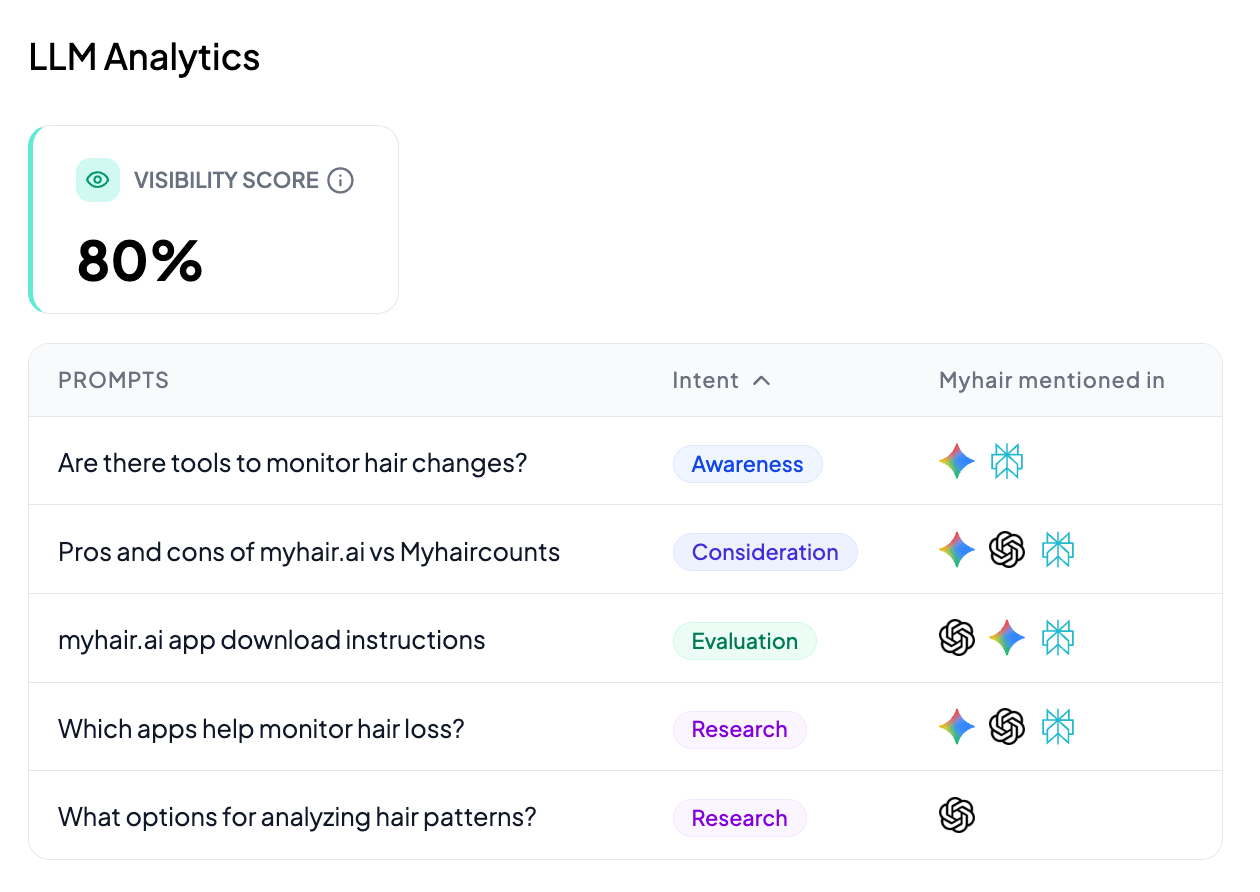The height and width of the screenshot is (892, 1260).
Task: Click the Gemini icon for hair changes prompt
Action: (x=956, y=461)
